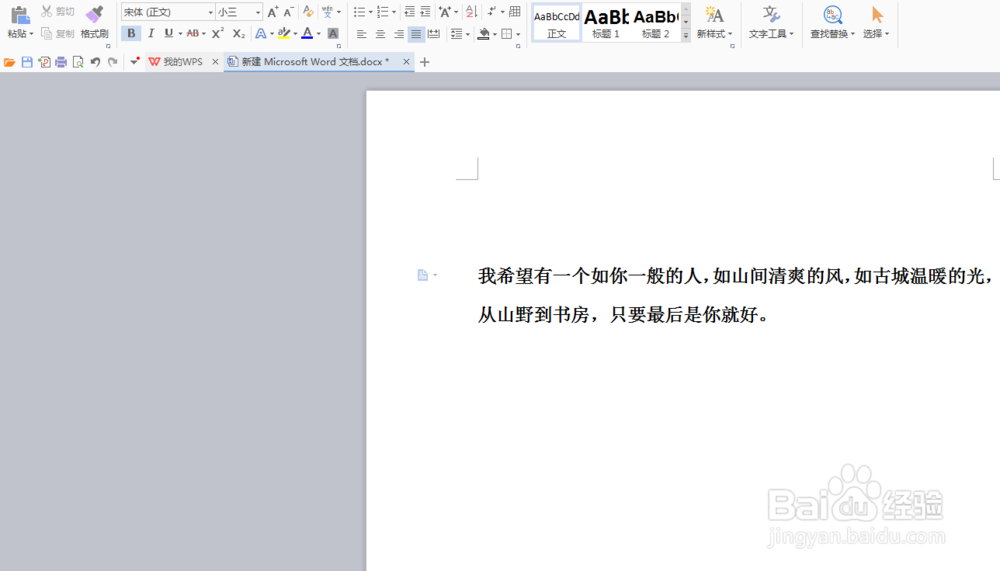Center align text
This screenshot has height=571, width=1000.
(x=380, y=34)
